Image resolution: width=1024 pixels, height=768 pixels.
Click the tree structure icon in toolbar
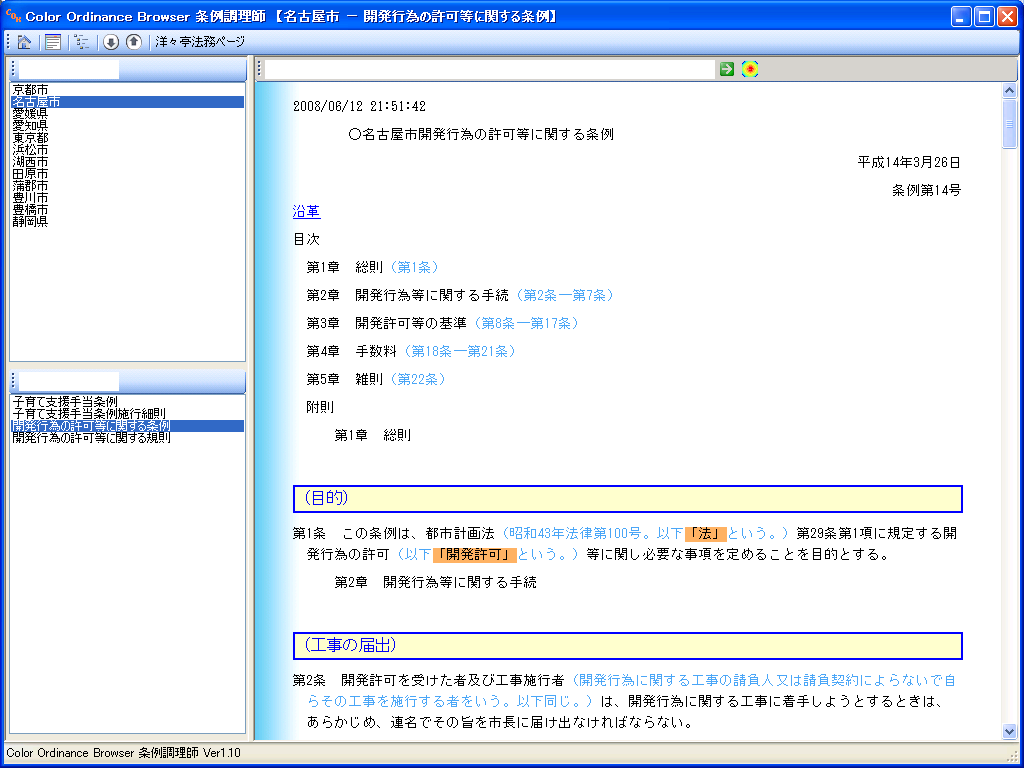click(81, 42)
